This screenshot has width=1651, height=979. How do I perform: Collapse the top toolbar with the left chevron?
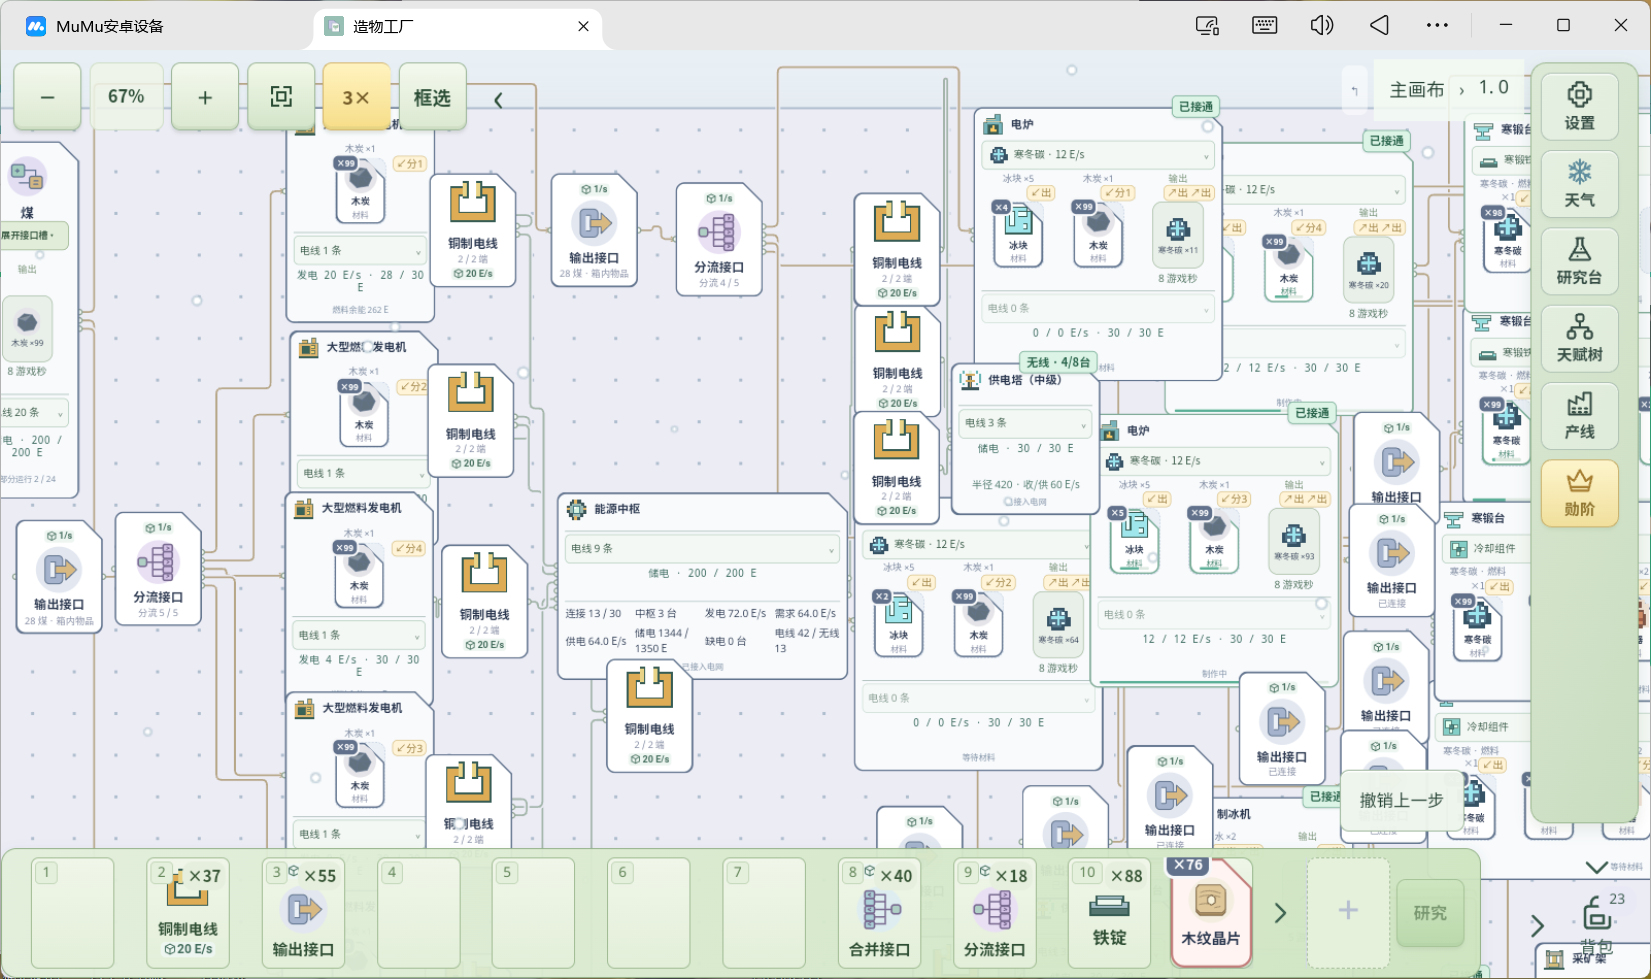tap(498, 99)
